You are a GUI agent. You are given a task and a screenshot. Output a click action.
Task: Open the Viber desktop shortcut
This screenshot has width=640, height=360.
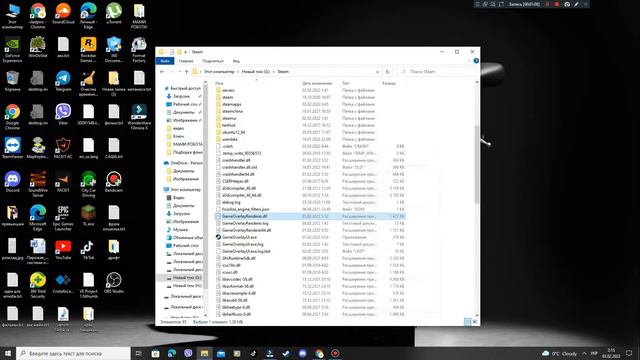click(x=63, y=114)
